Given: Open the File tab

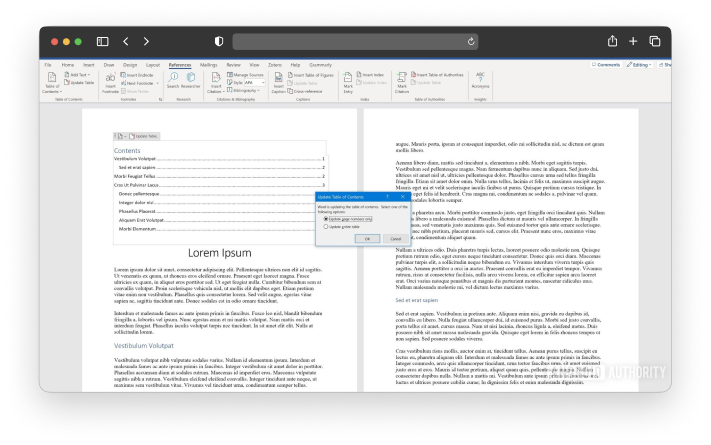Looking at the screenshot, I should coord(48,65).
